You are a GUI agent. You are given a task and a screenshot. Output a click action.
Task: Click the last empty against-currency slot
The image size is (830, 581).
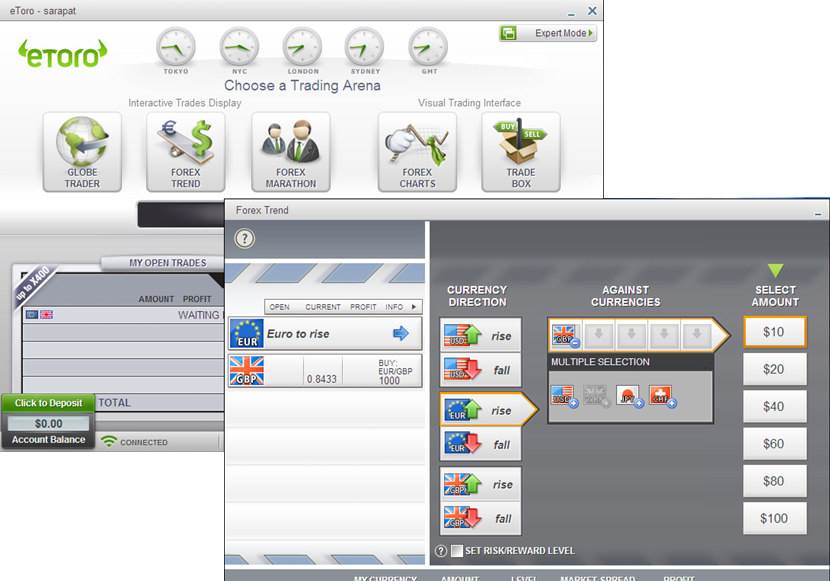pos(697,334)
